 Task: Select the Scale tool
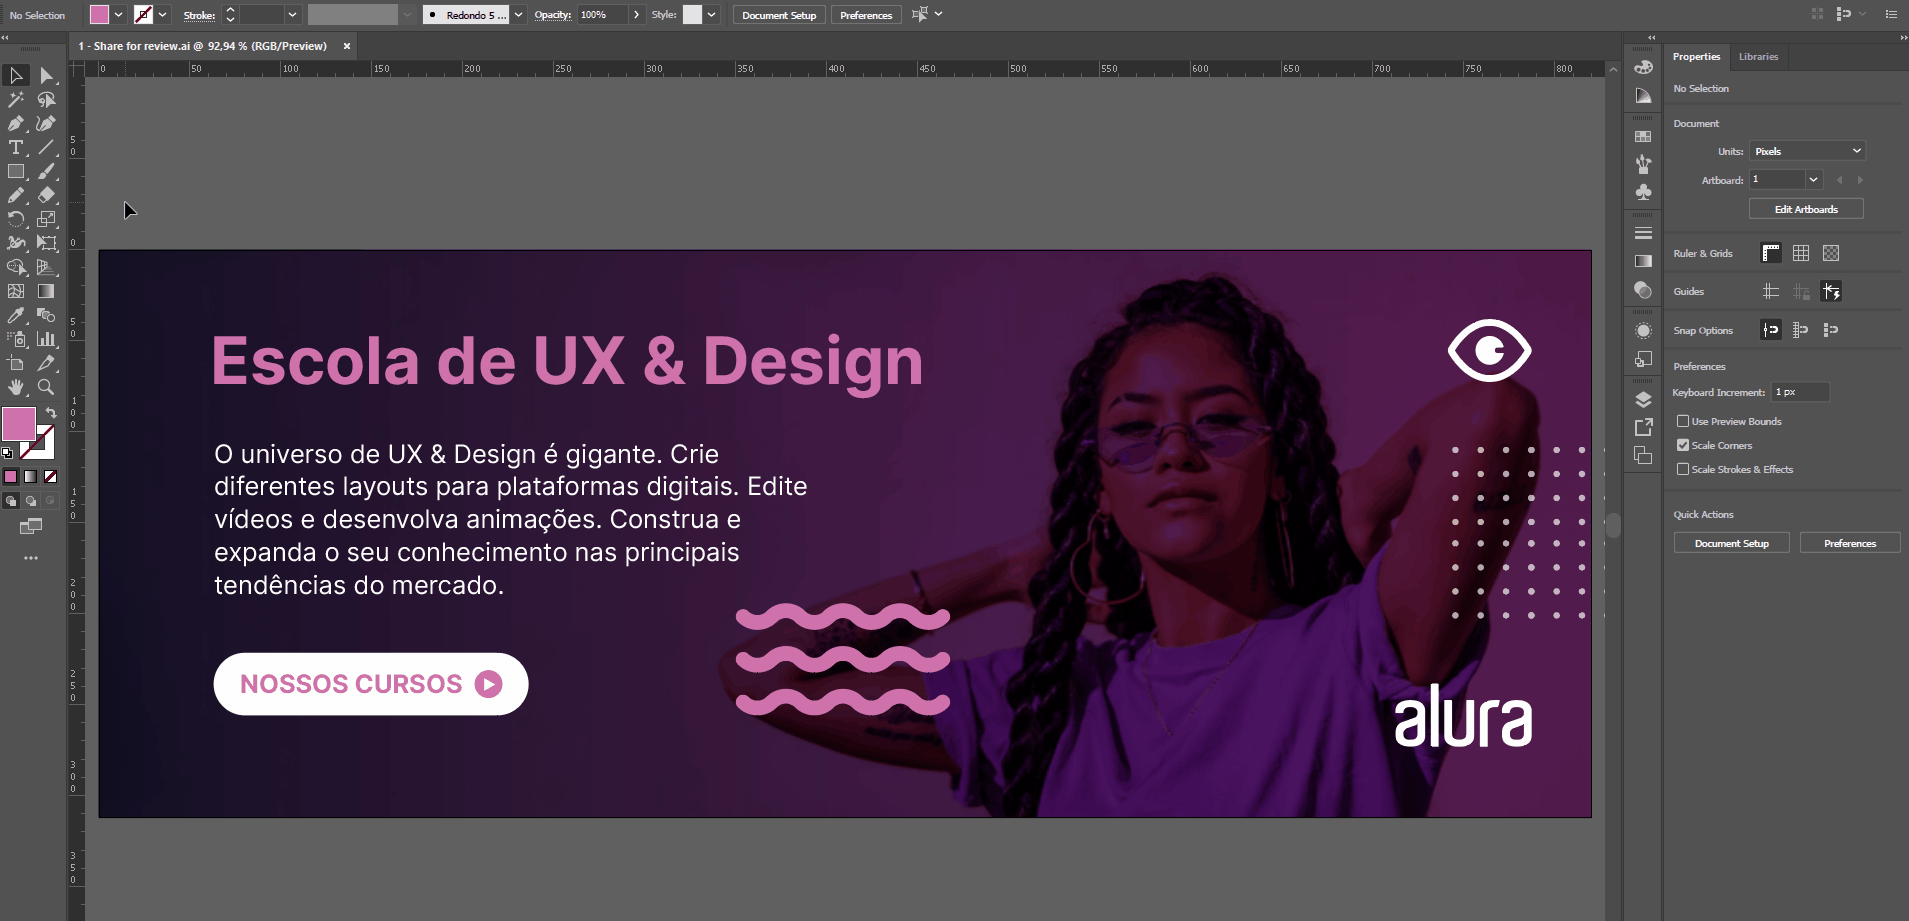click(x=46, y=219)
